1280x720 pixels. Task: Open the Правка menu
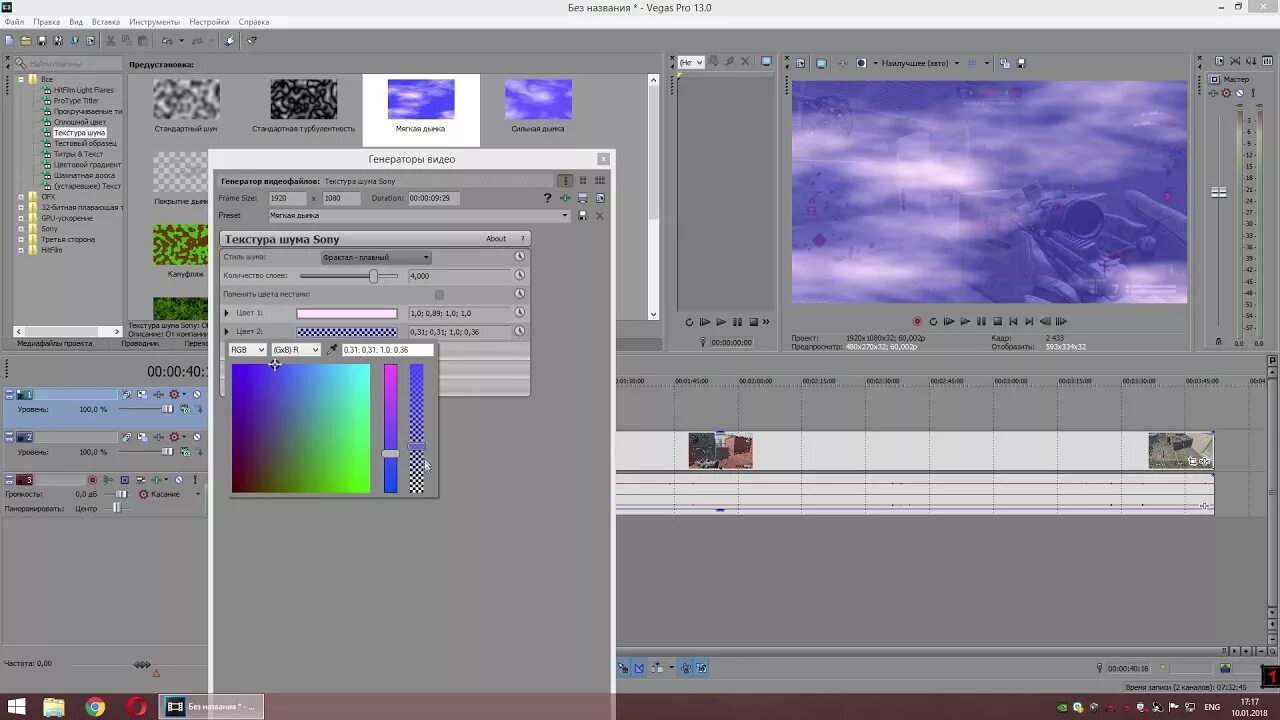tap(47, 22)
